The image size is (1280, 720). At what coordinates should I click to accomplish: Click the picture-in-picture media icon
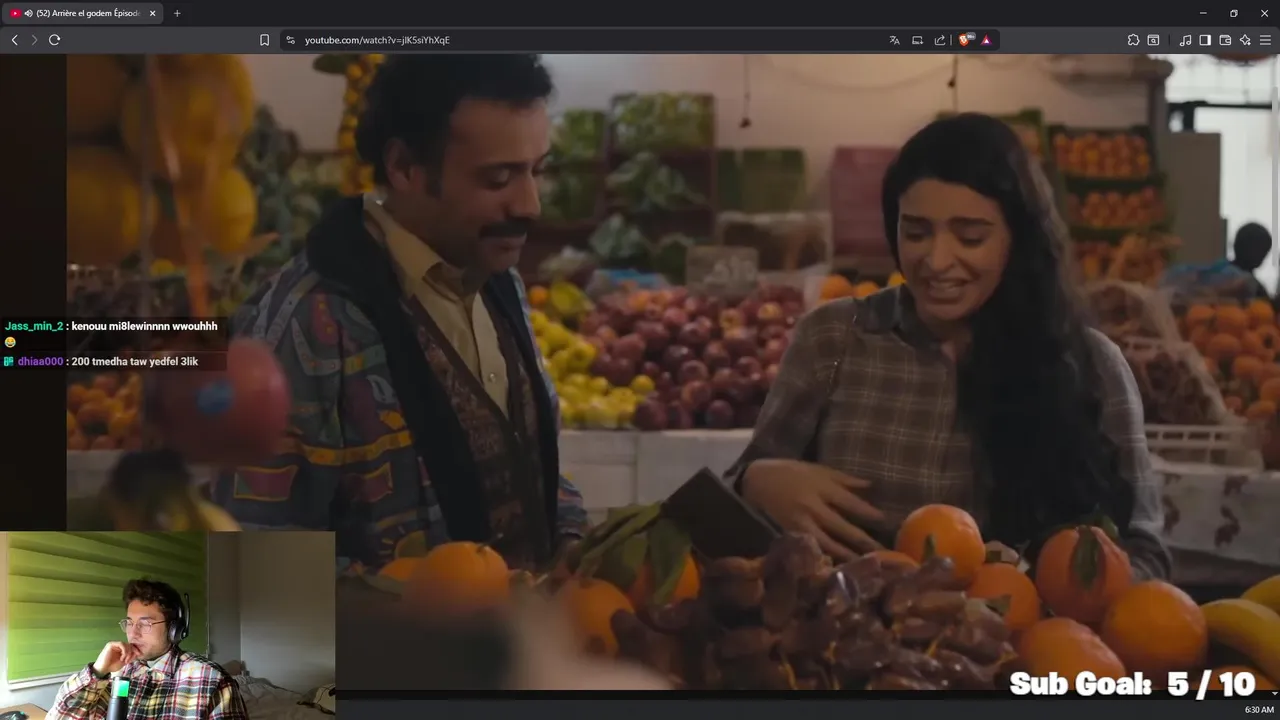click(917, 40)
